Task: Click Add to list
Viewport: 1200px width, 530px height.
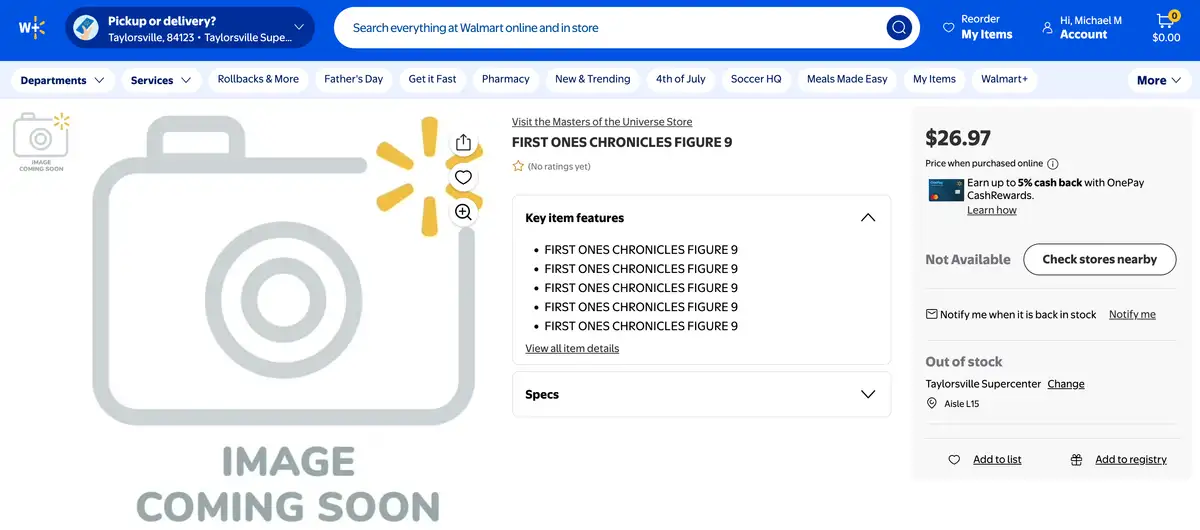Action: (997, 460)
